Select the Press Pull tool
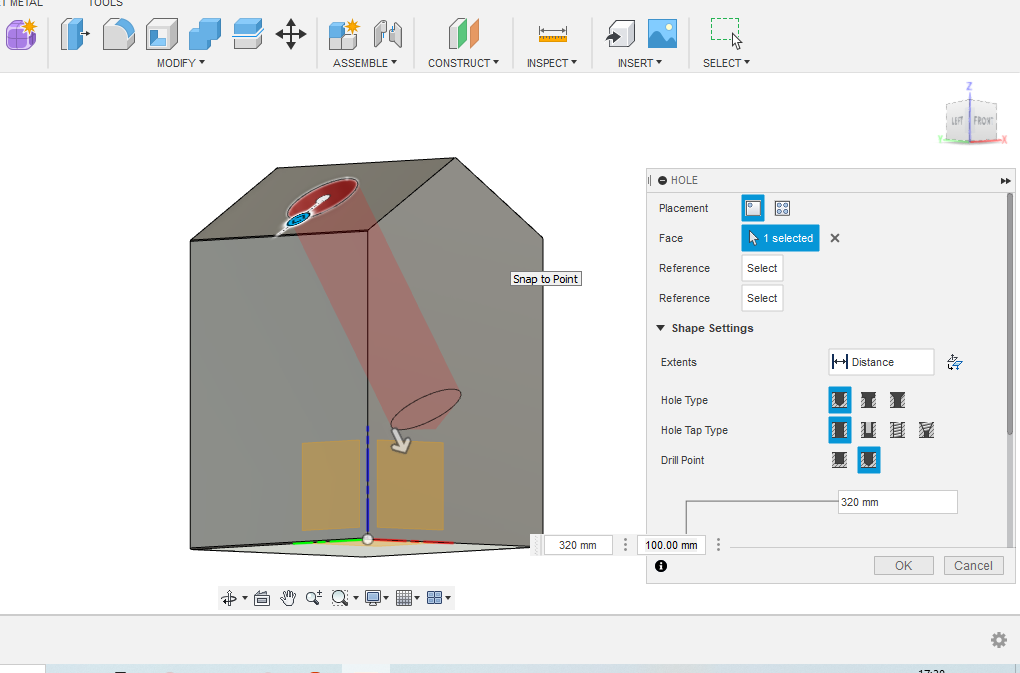1020x673 pixels. (75, 34)
